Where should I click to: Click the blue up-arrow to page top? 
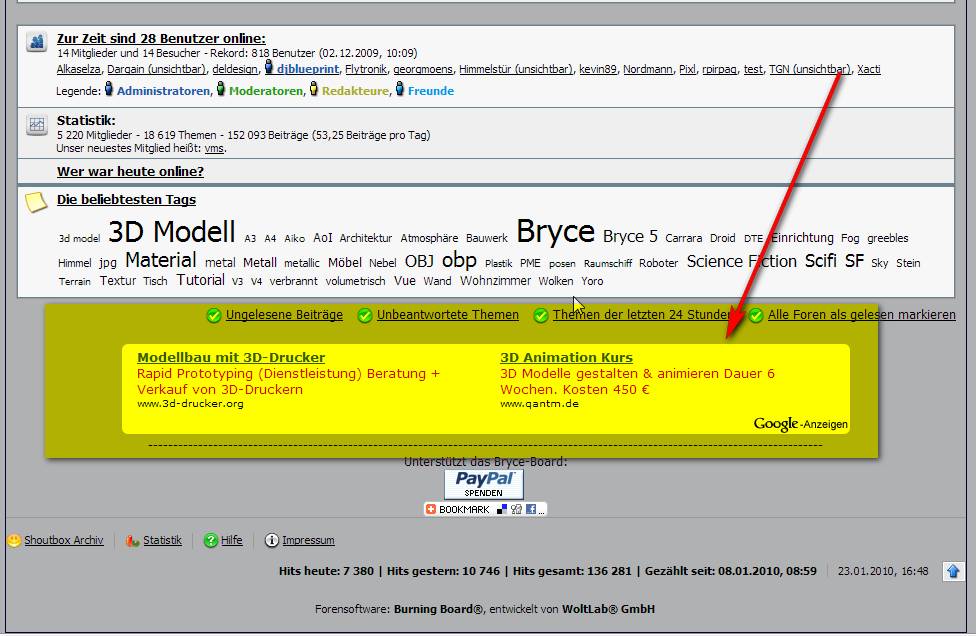(953, 571)
